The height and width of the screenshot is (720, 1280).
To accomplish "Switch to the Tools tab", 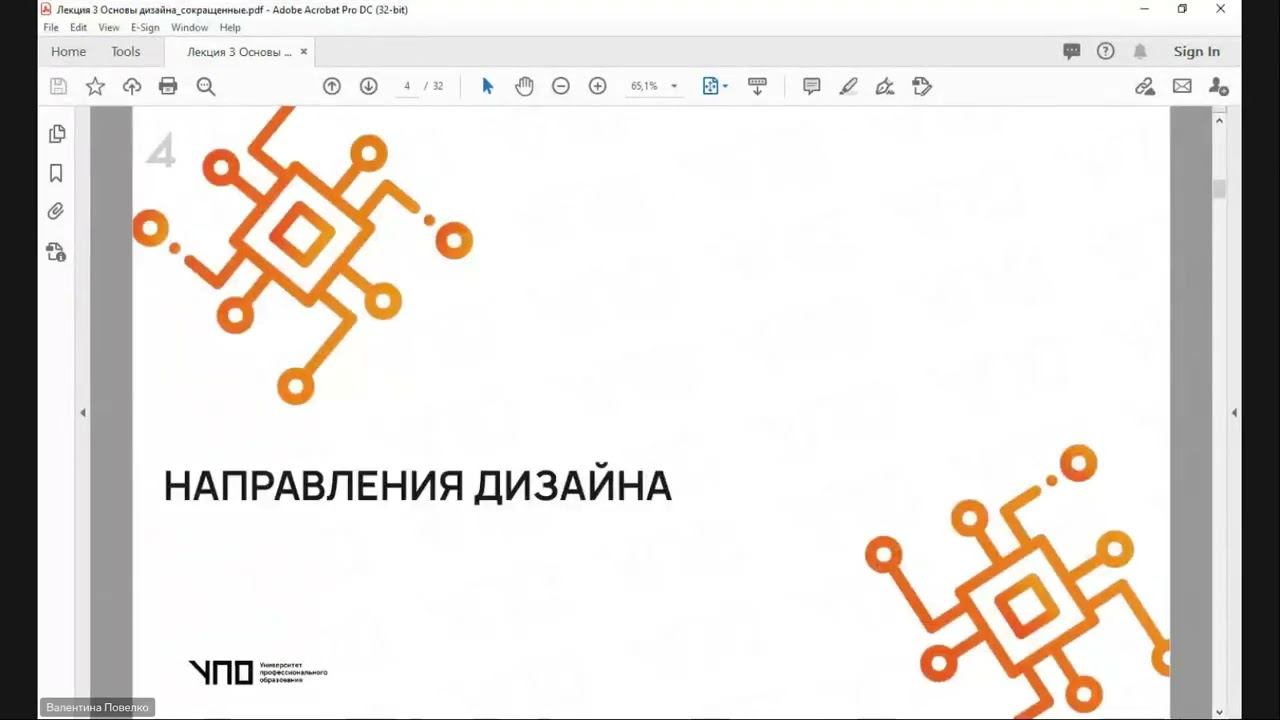I will coord(126,52).
